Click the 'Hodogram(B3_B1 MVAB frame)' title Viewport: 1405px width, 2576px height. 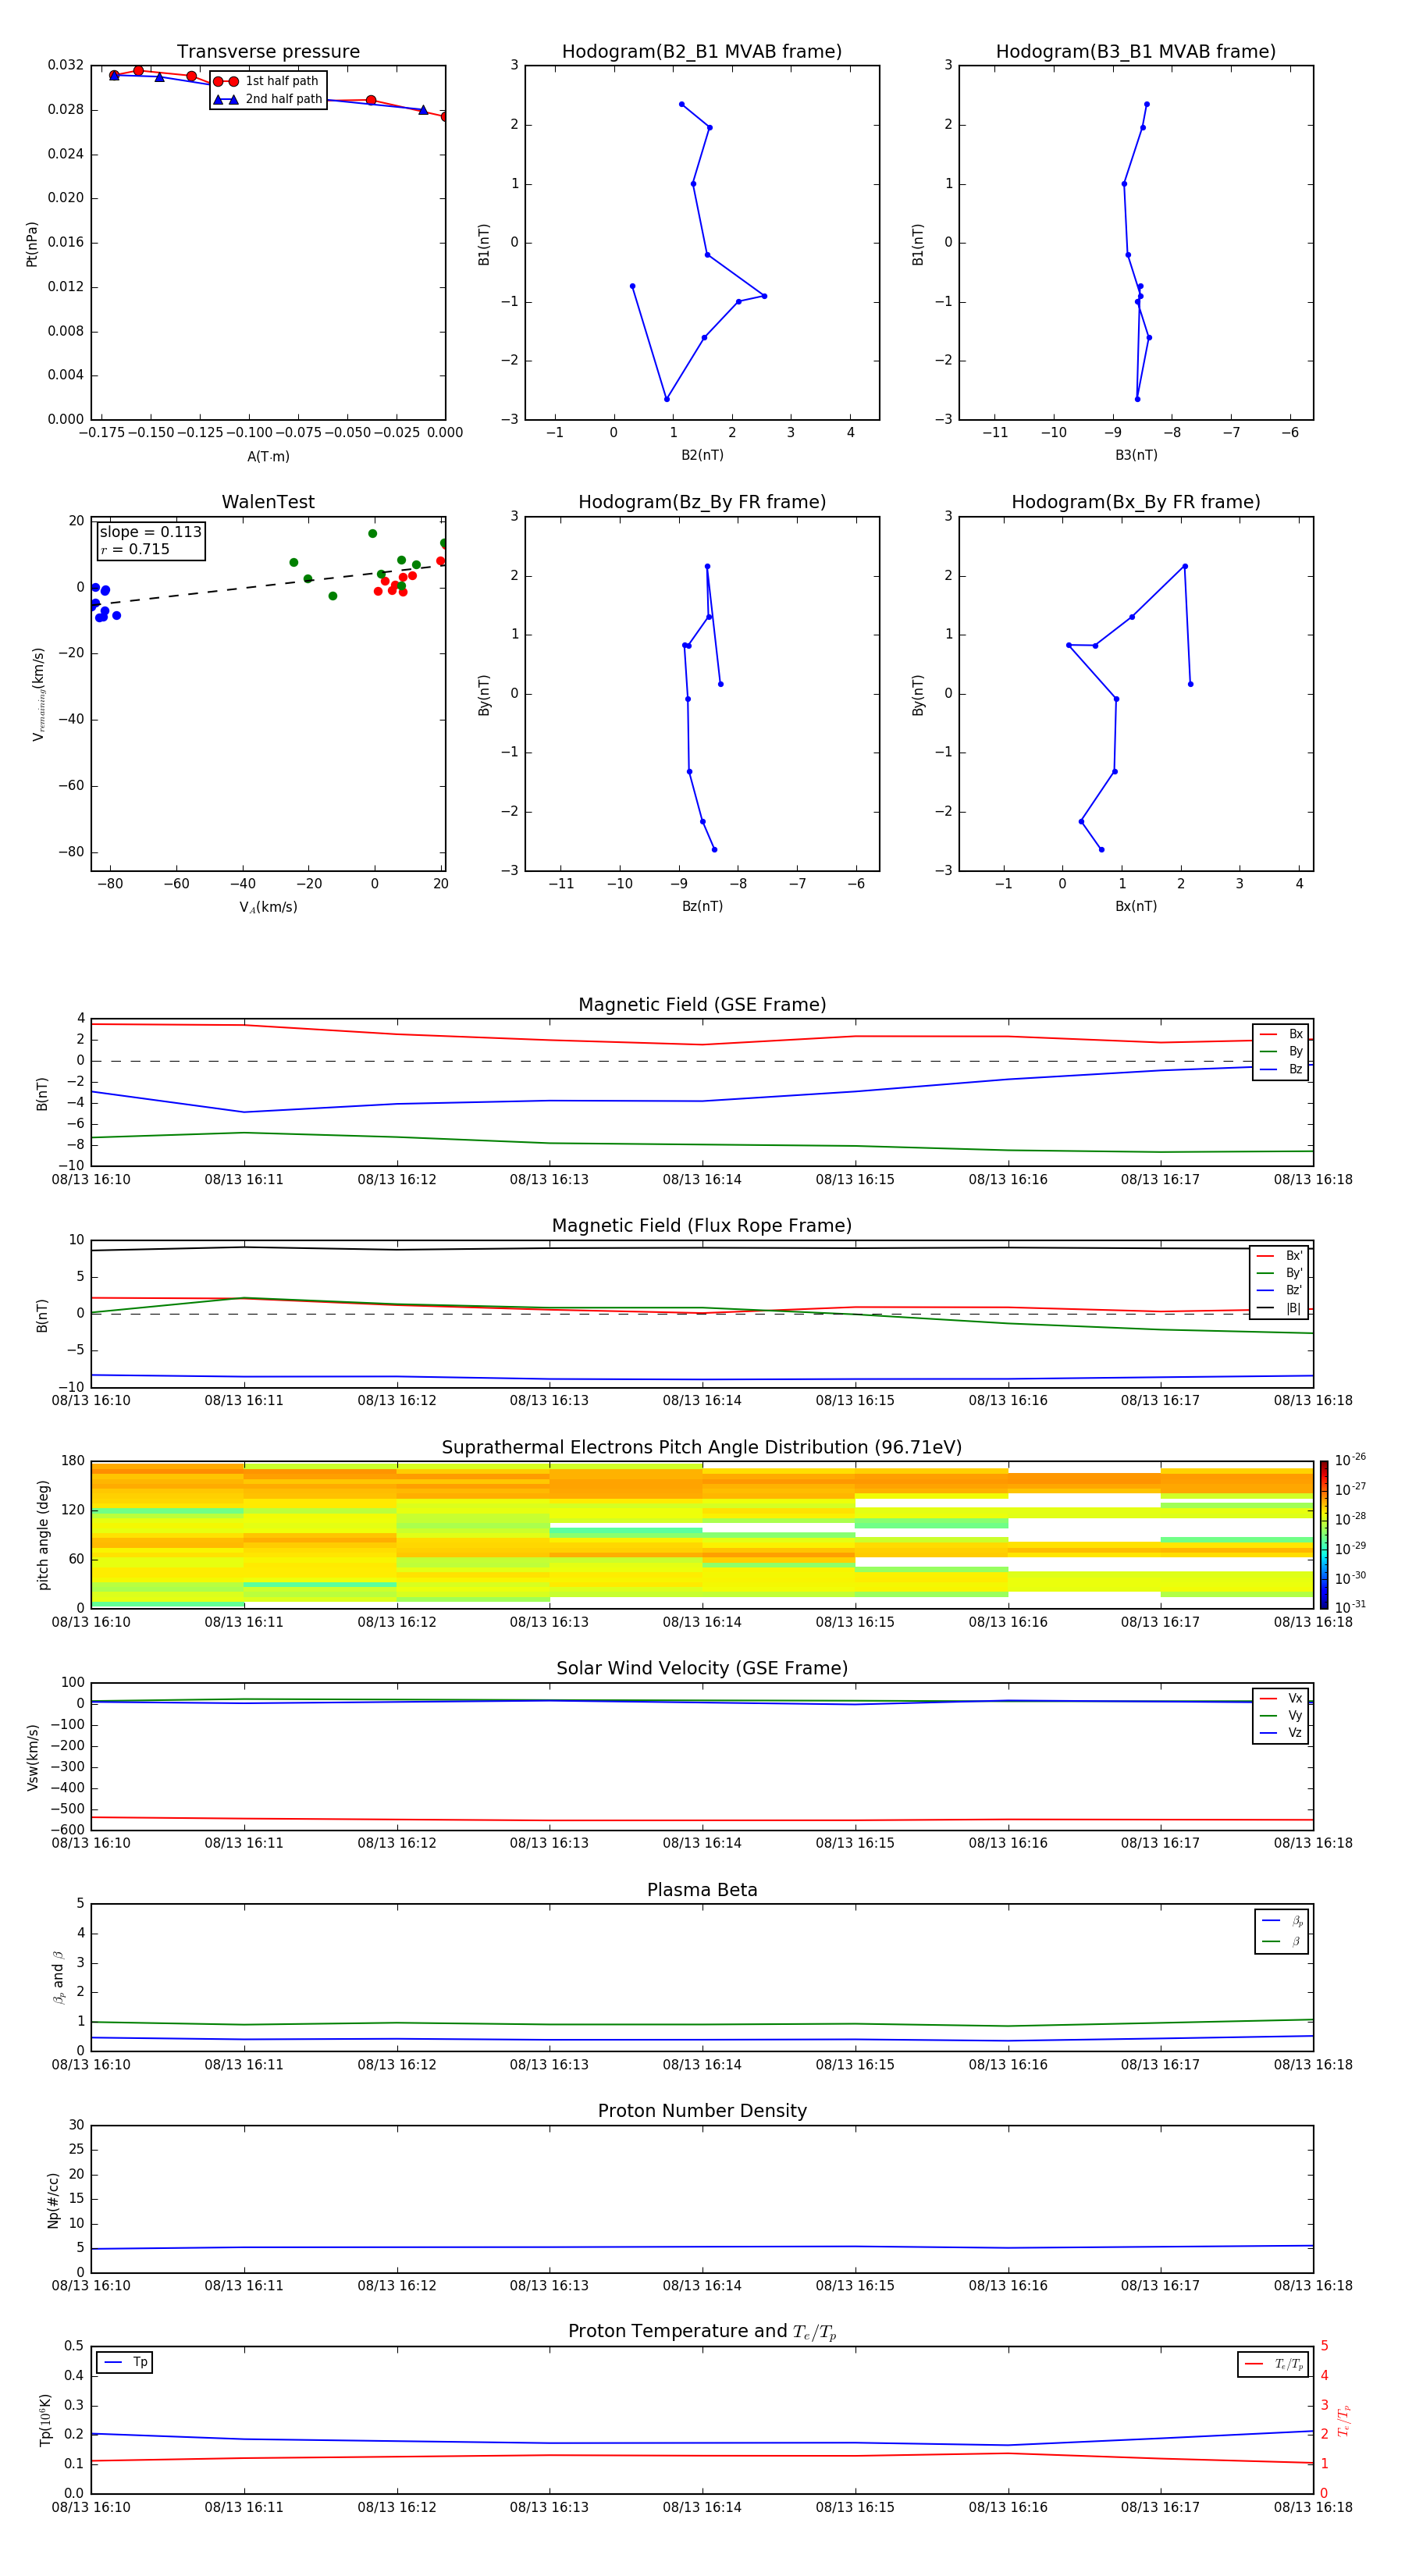[1136, 52]
